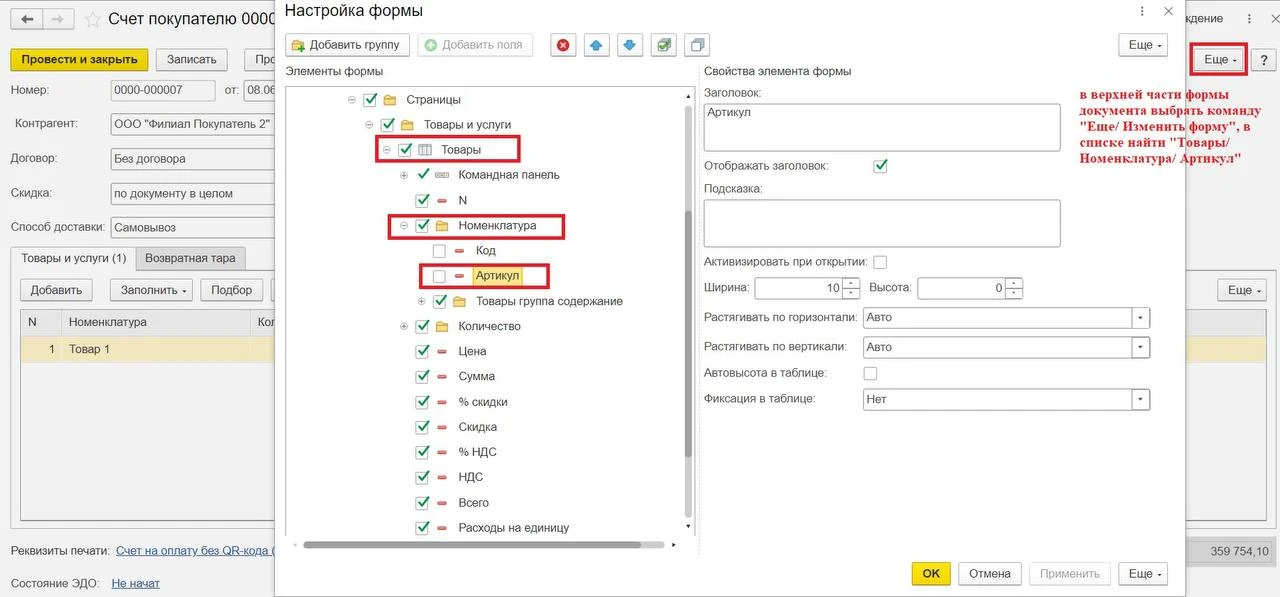Open the Не начат EDO status link

[135, 583]
